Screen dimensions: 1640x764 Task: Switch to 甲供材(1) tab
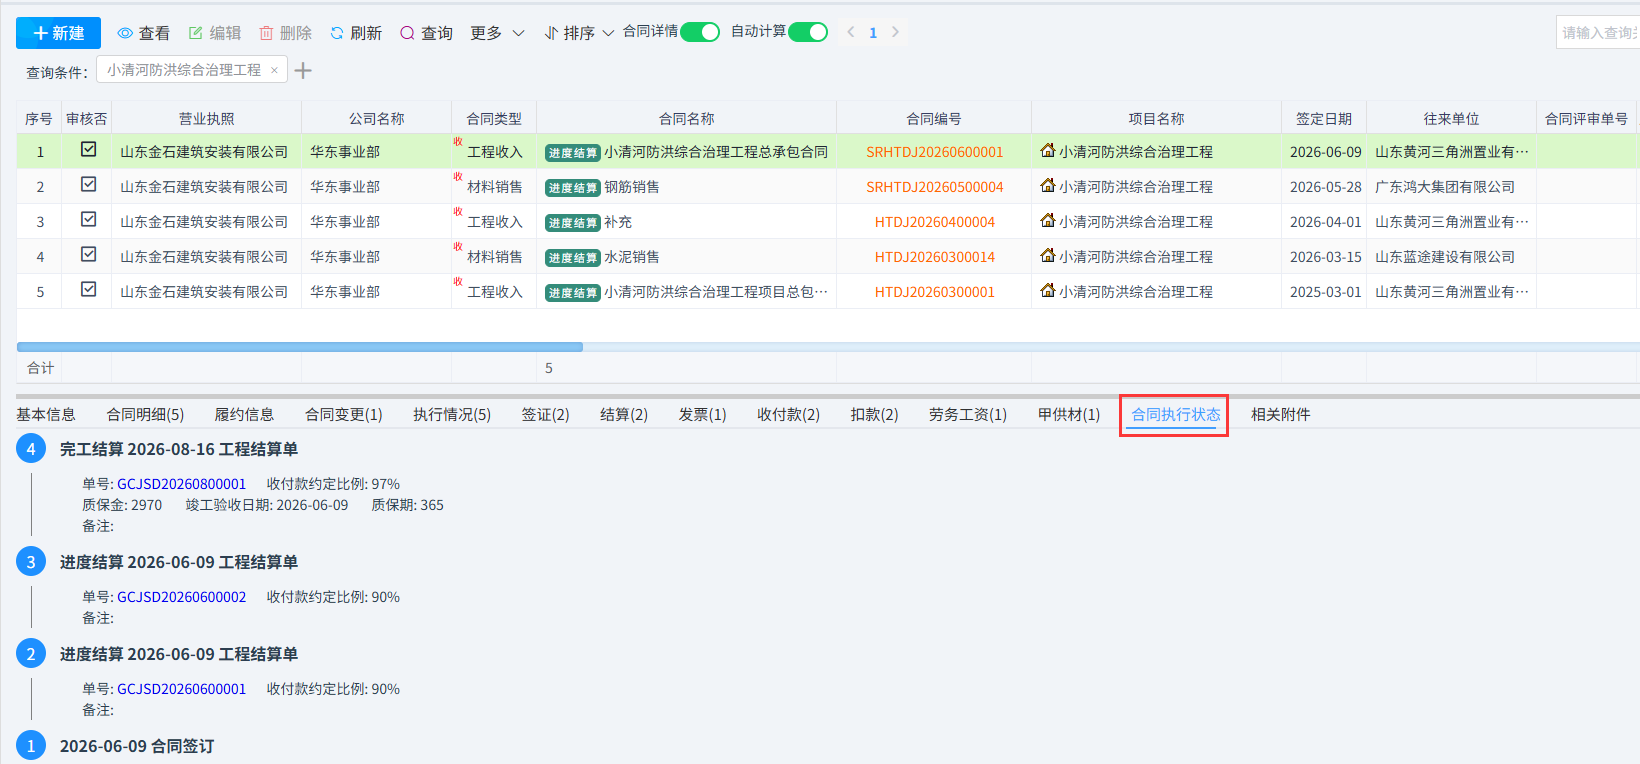[x=1069, y=414]
